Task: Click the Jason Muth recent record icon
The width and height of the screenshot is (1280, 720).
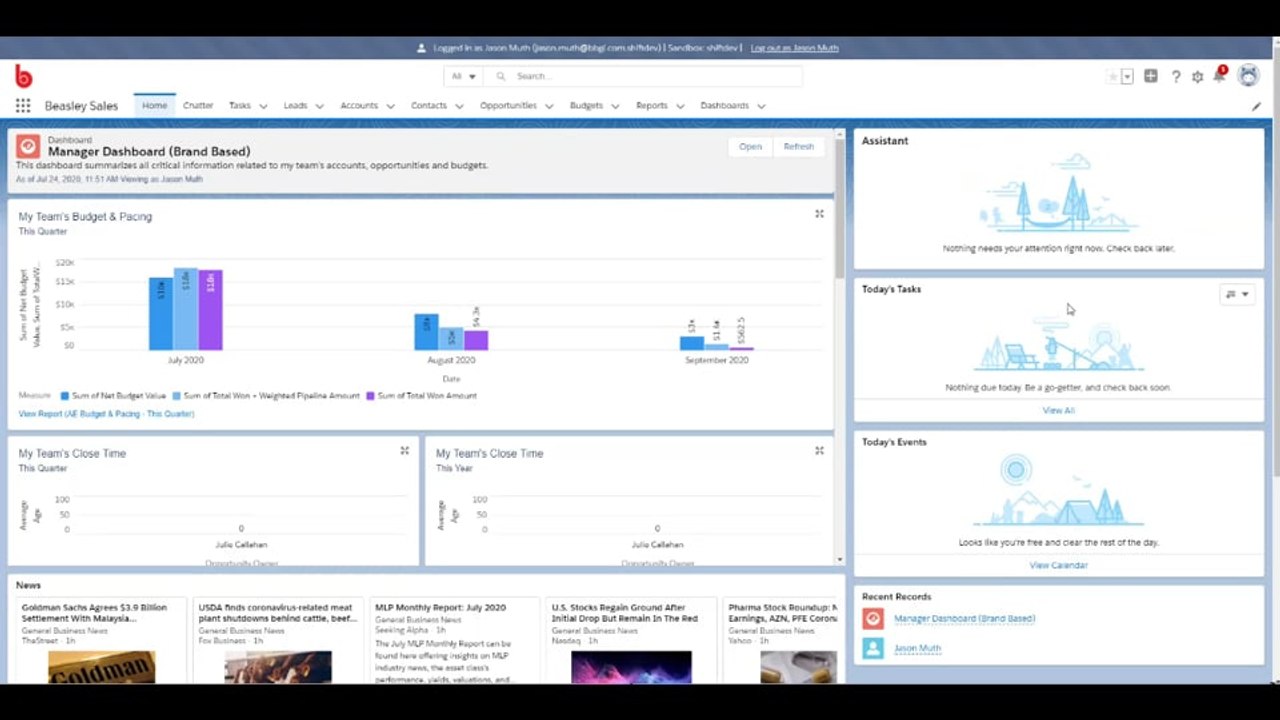Action: (873, 648)
